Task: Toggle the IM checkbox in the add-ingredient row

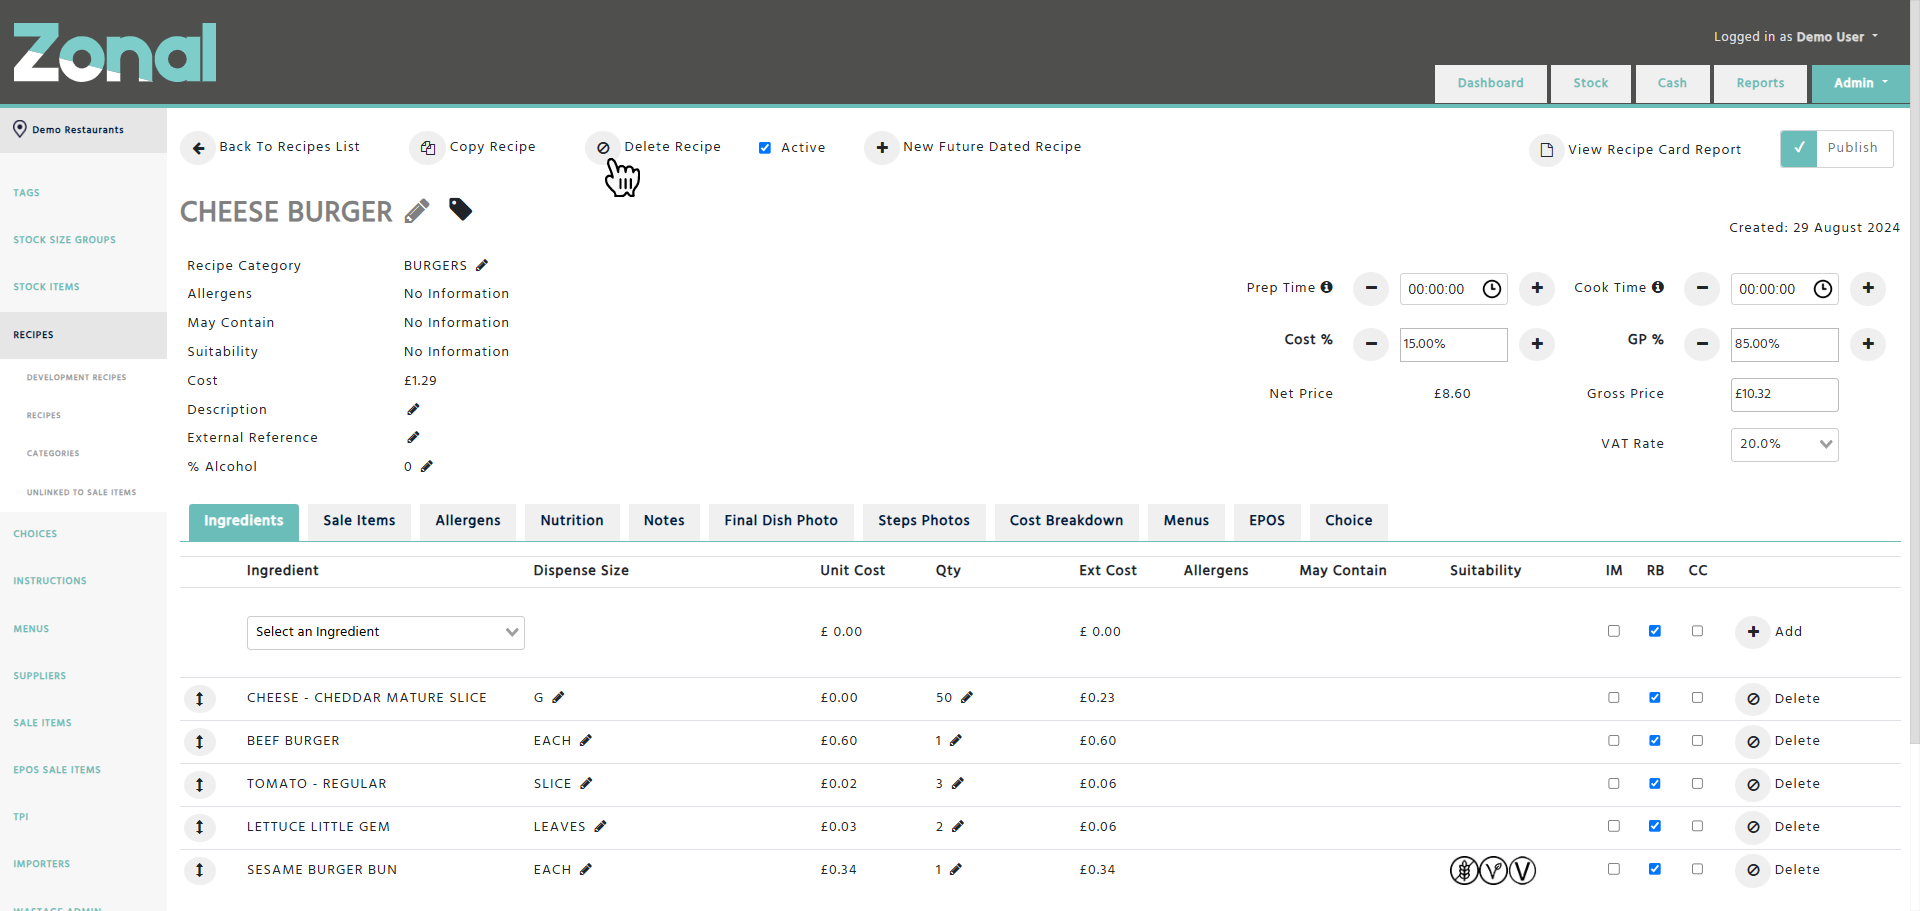Action: (x=1614, y=631)
